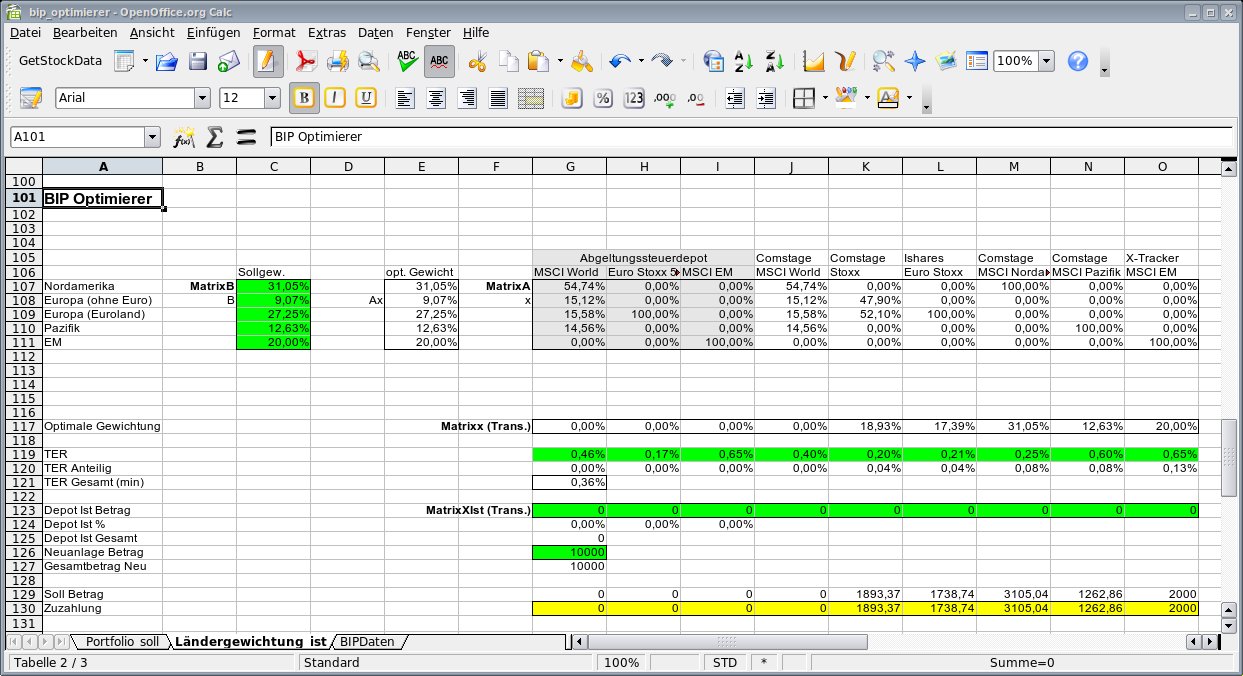
Task: Open Name Box cell reference dropdown
Action: pyautogui.click(x=152, y=137)
